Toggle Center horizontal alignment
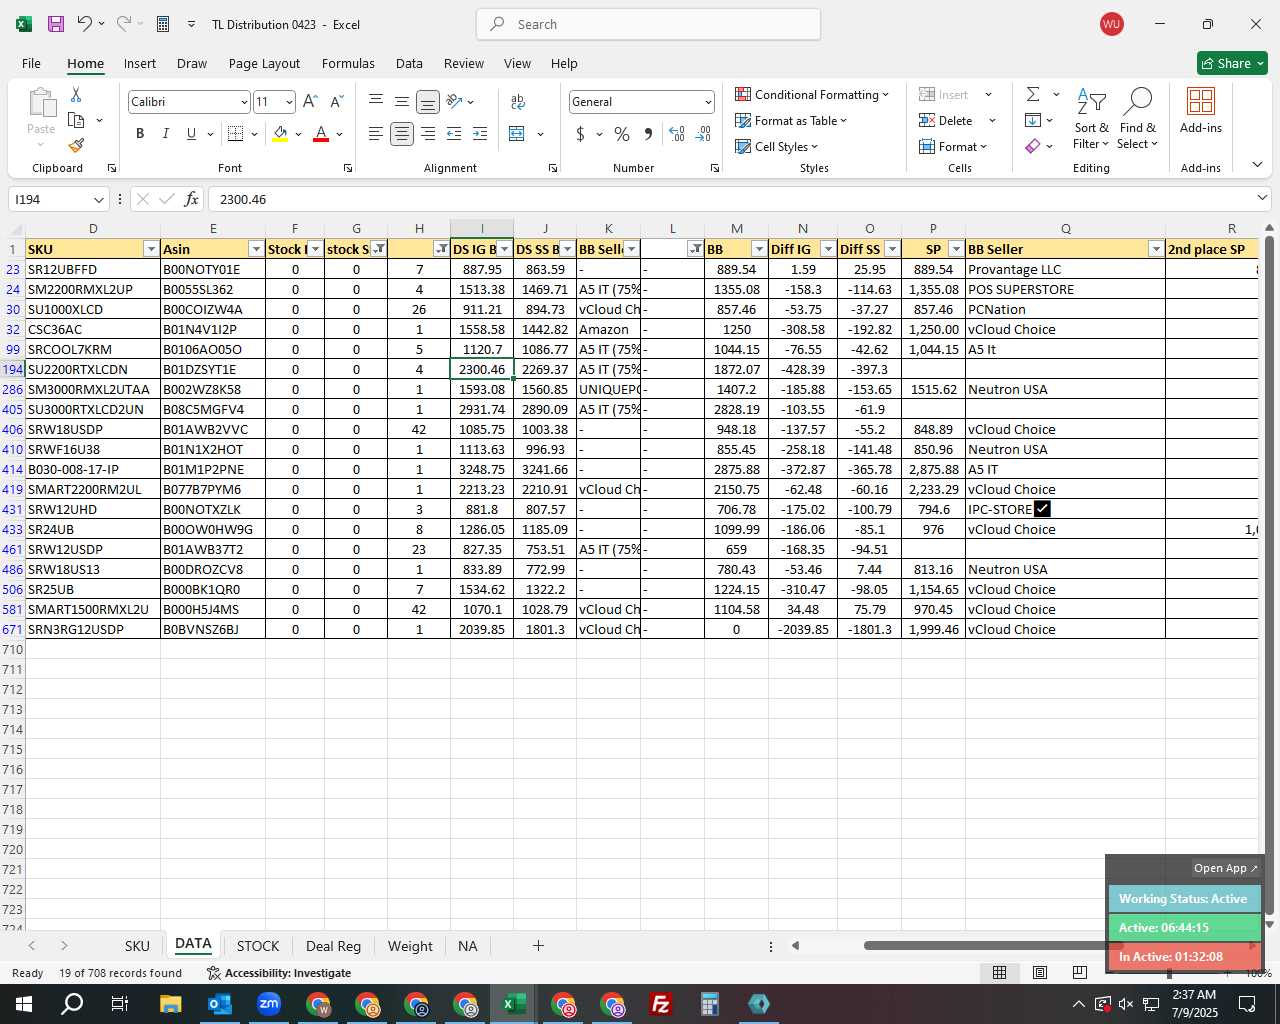Image resolution: width=1280 pixels, height=1024 pixels. click(x=402, y=133)
